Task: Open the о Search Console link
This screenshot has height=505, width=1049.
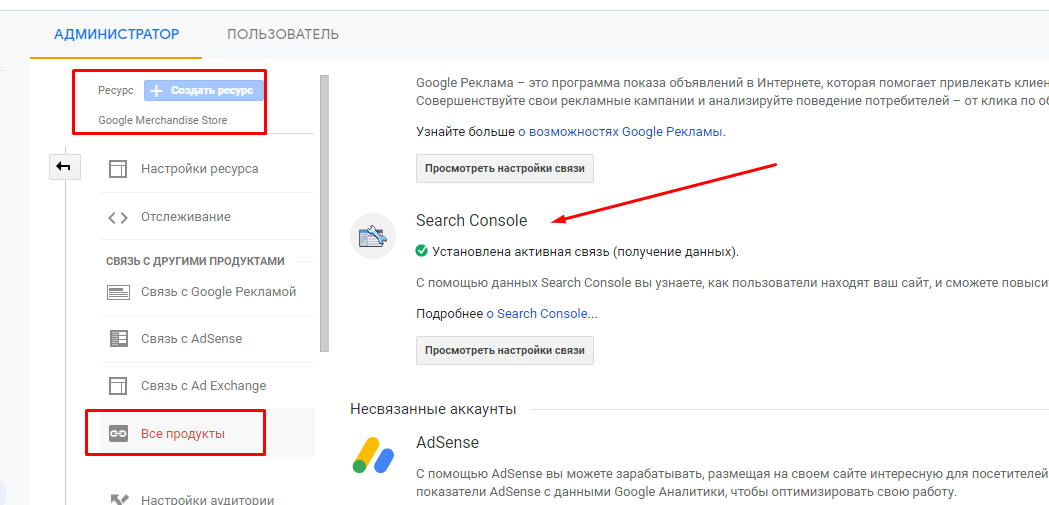Action: tap(537, 314)
